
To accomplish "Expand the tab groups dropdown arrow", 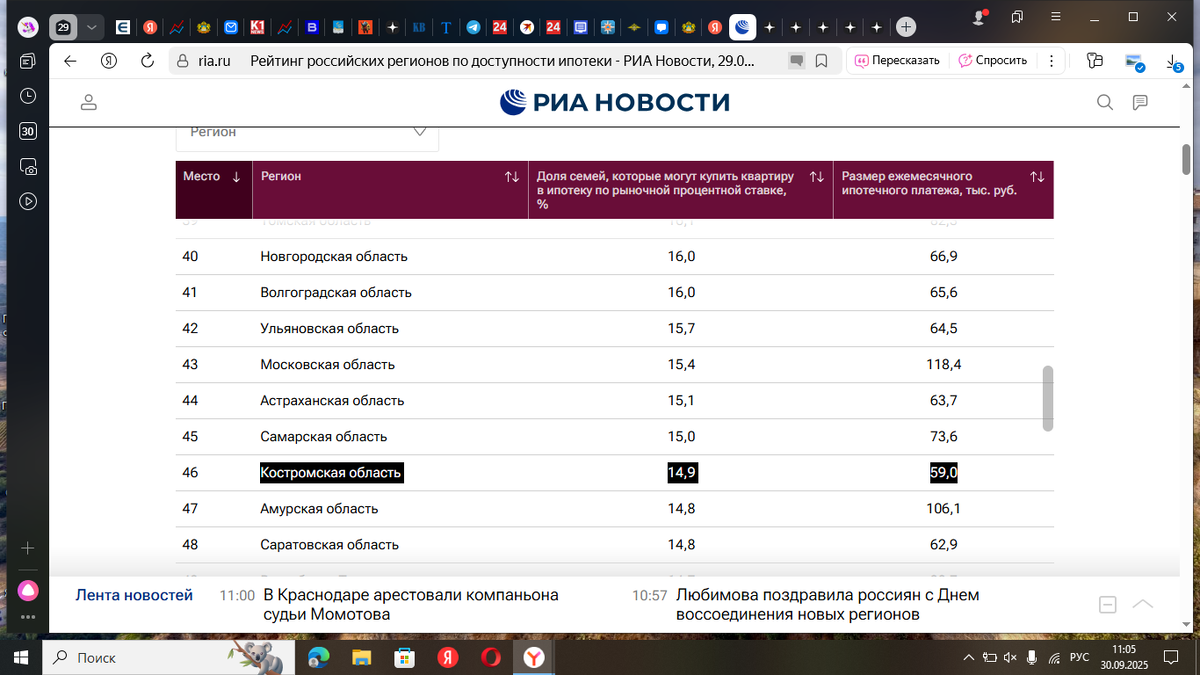I will click(x=92, y=27).
